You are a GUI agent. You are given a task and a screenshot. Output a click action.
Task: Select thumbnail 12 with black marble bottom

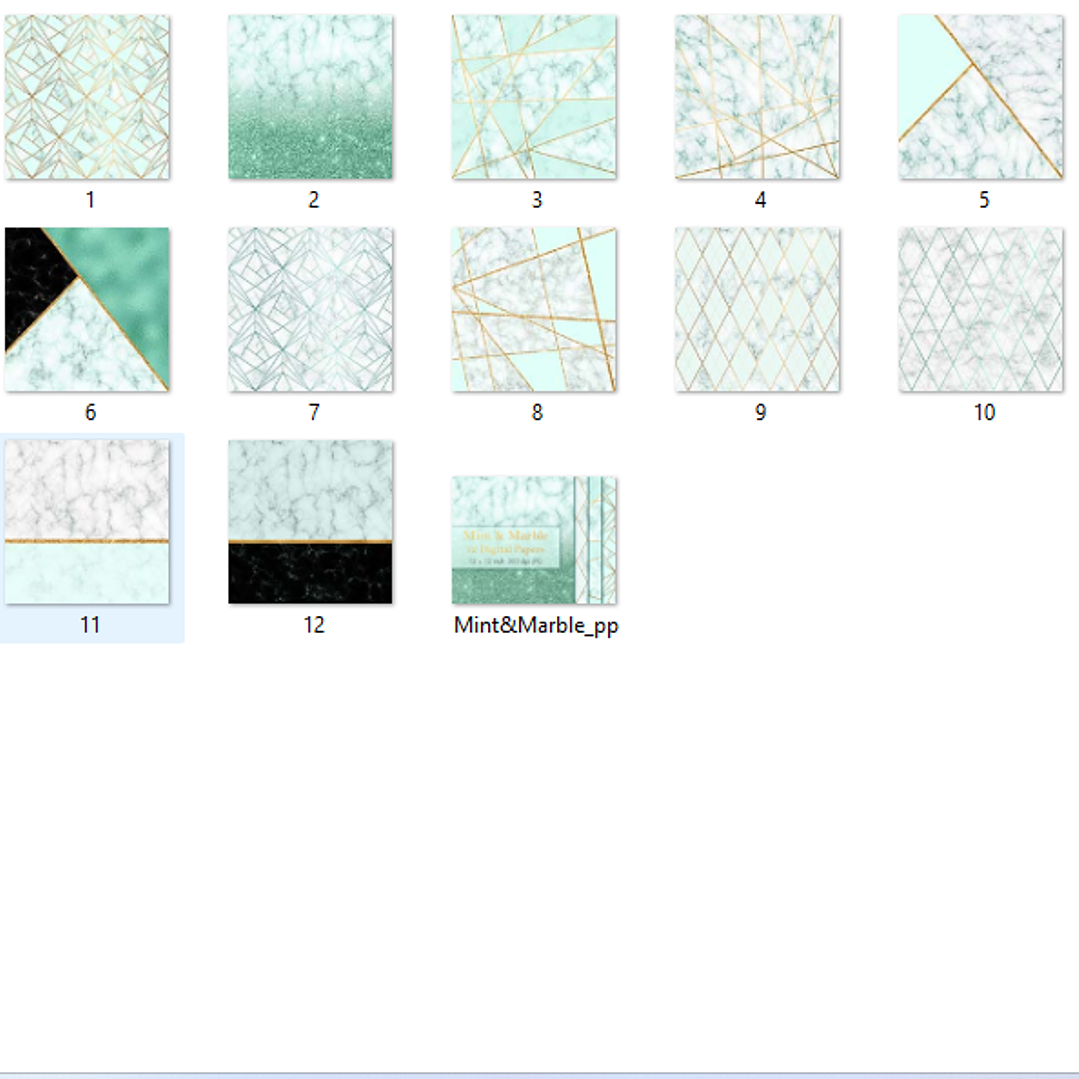tap(310, 522)
